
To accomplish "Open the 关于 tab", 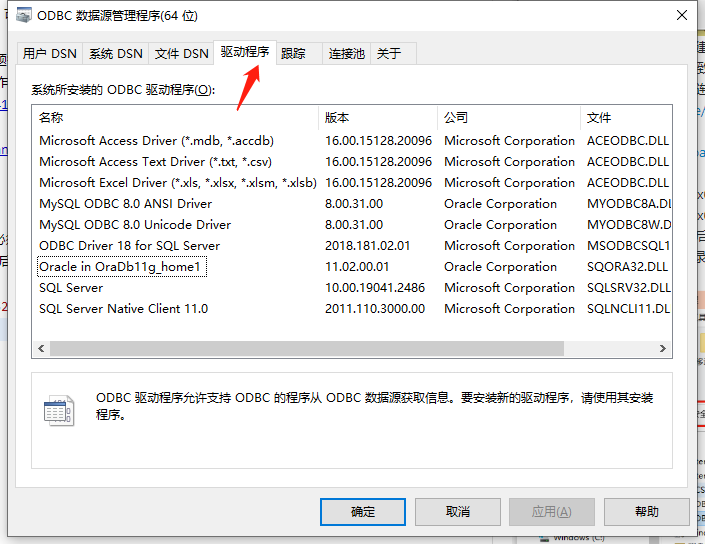I will click(x=389, y=54).
